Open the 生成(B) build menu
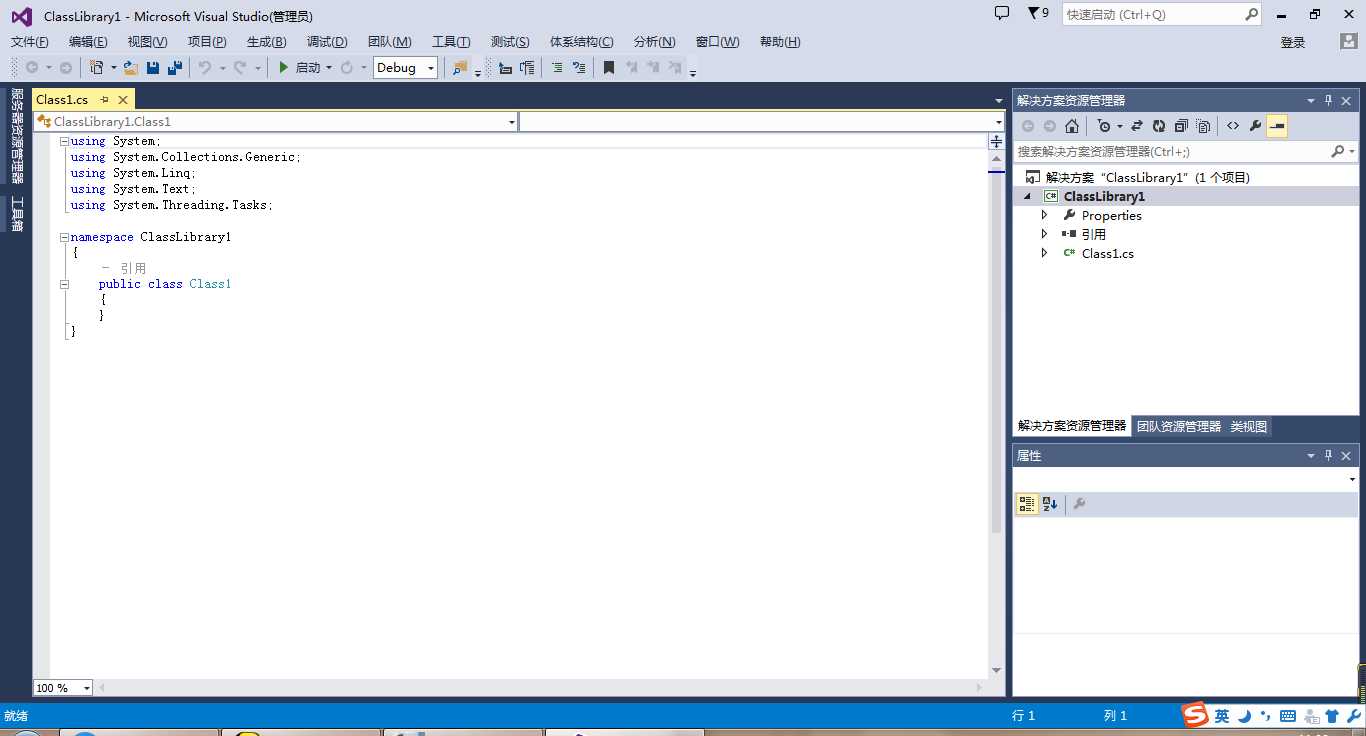Viewport: 1366px width, 736px height. pyautogui.click(x=266, y=41)
